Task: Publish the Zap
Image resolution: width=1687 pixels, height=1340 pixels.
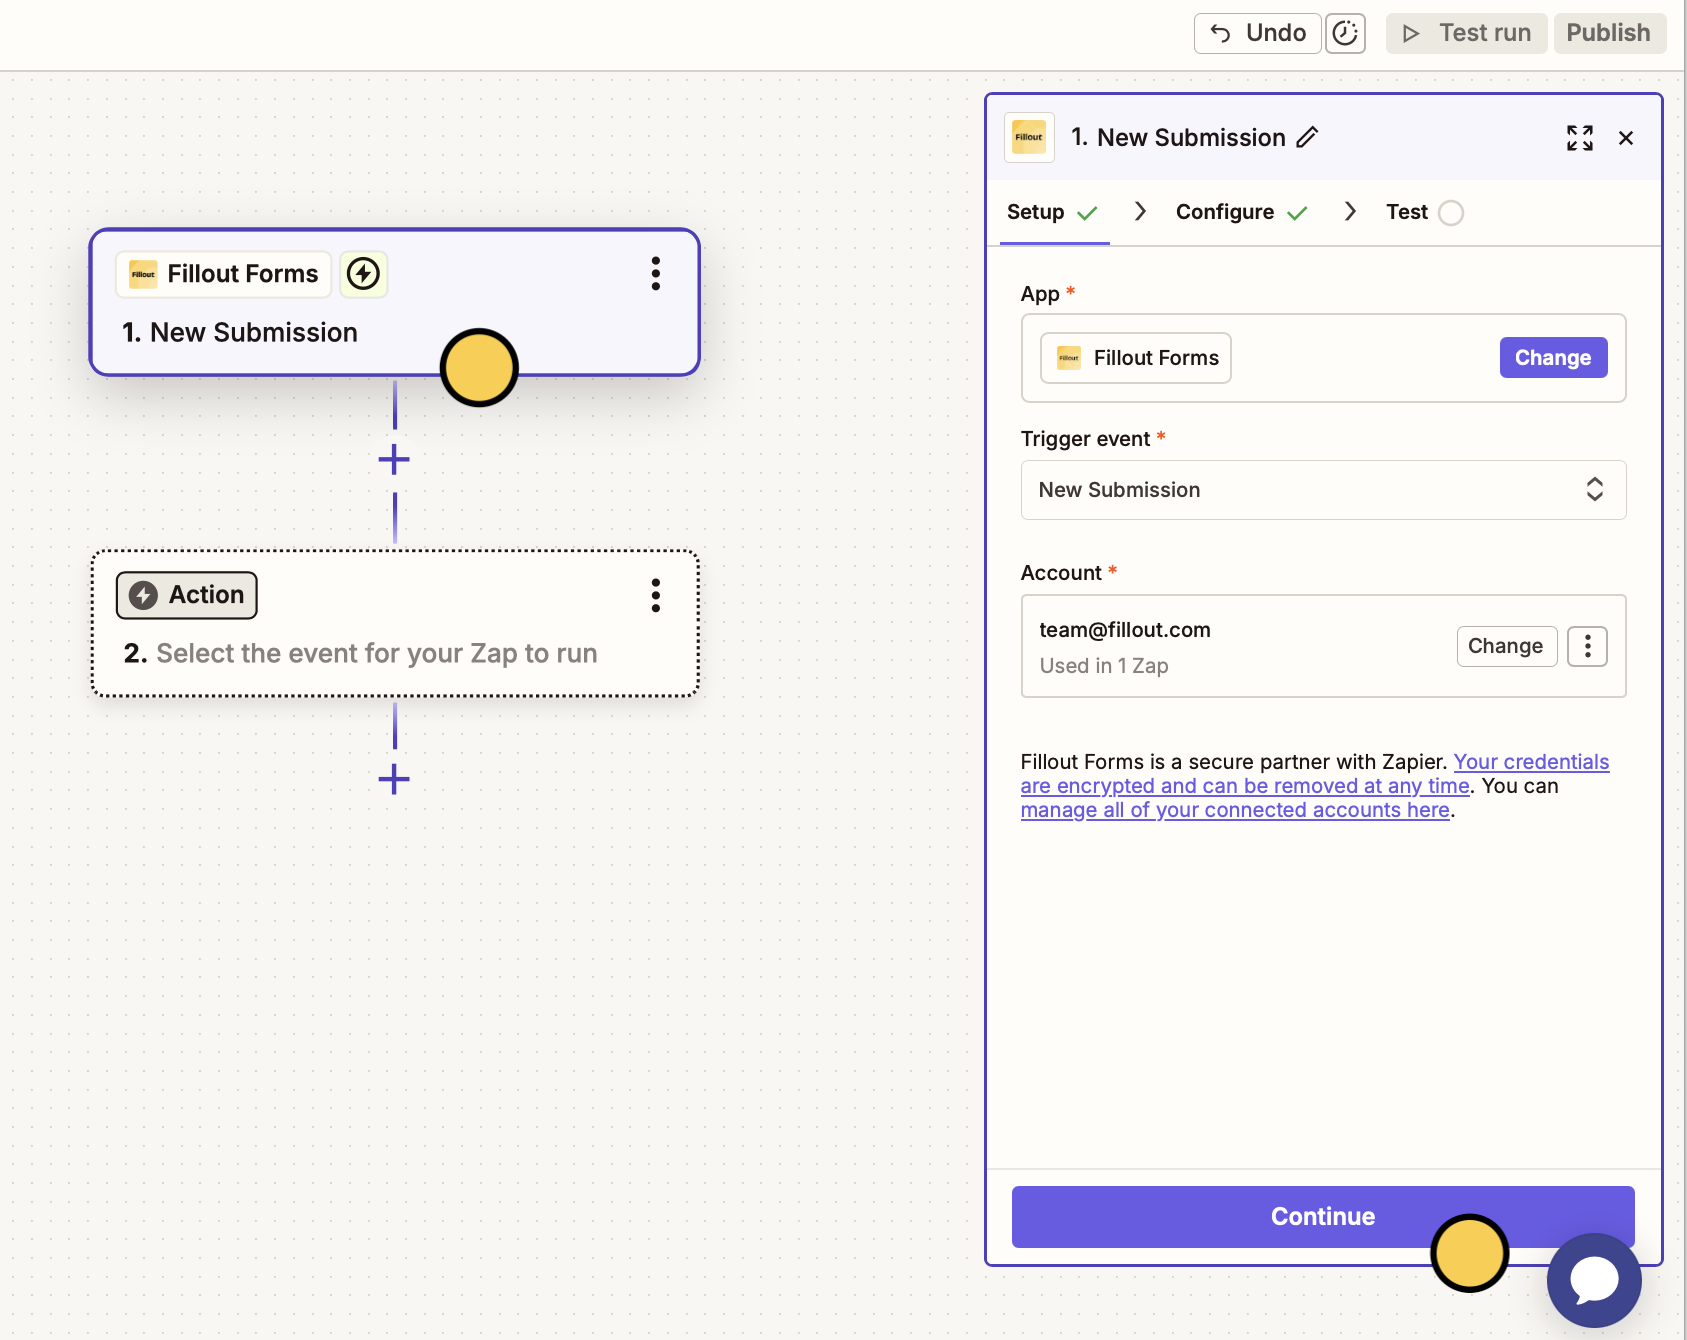Action: pyautogui.click(x=1609, y=33)
